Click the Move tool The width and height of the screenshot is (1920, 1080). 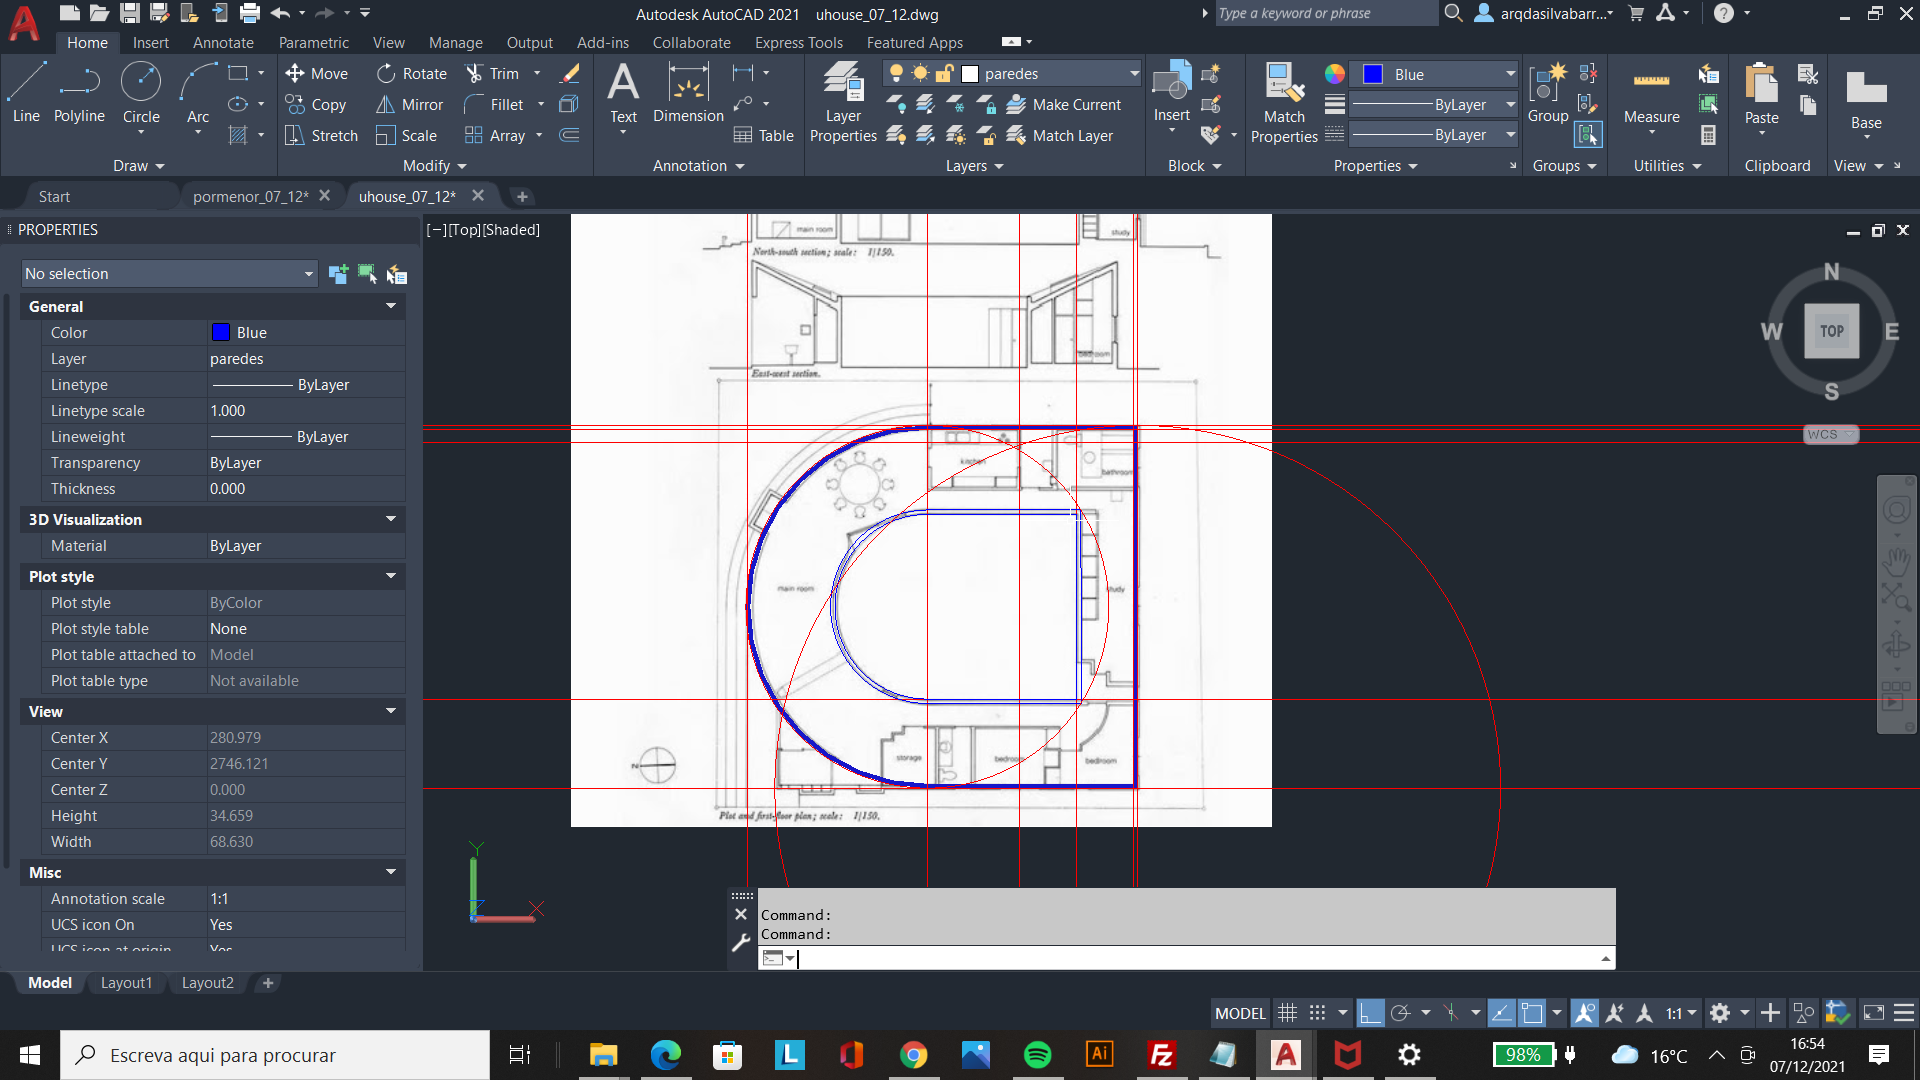(x=316, y=73)
